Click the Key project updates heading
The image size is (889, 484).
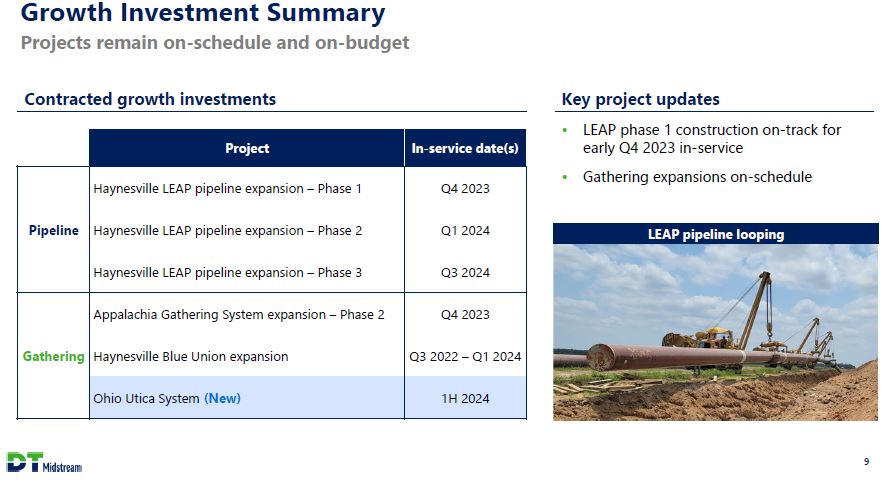pos(640,99)
